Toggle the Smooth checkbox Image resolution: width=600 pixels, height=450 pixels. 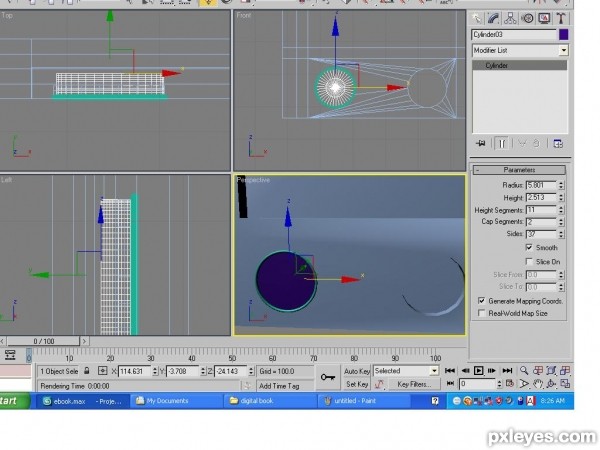point(529,247)
